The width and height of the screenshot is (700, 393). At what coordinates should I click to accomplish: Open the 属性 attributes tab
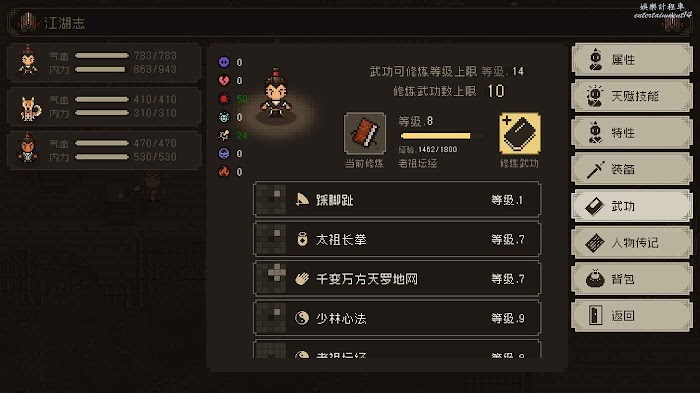[632, 59]
